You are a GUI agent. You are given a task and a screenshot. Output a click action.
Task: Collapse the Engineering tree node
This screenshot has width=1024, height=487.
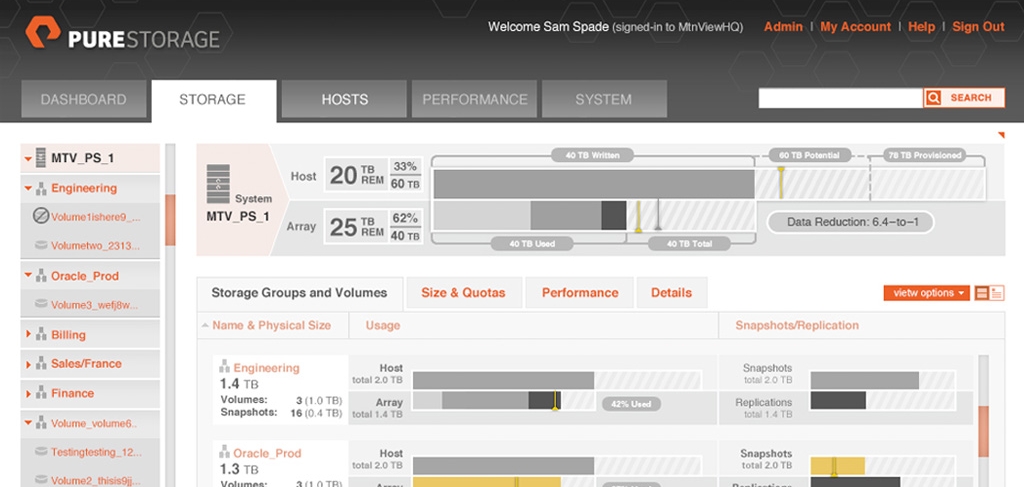click(28, 189)
